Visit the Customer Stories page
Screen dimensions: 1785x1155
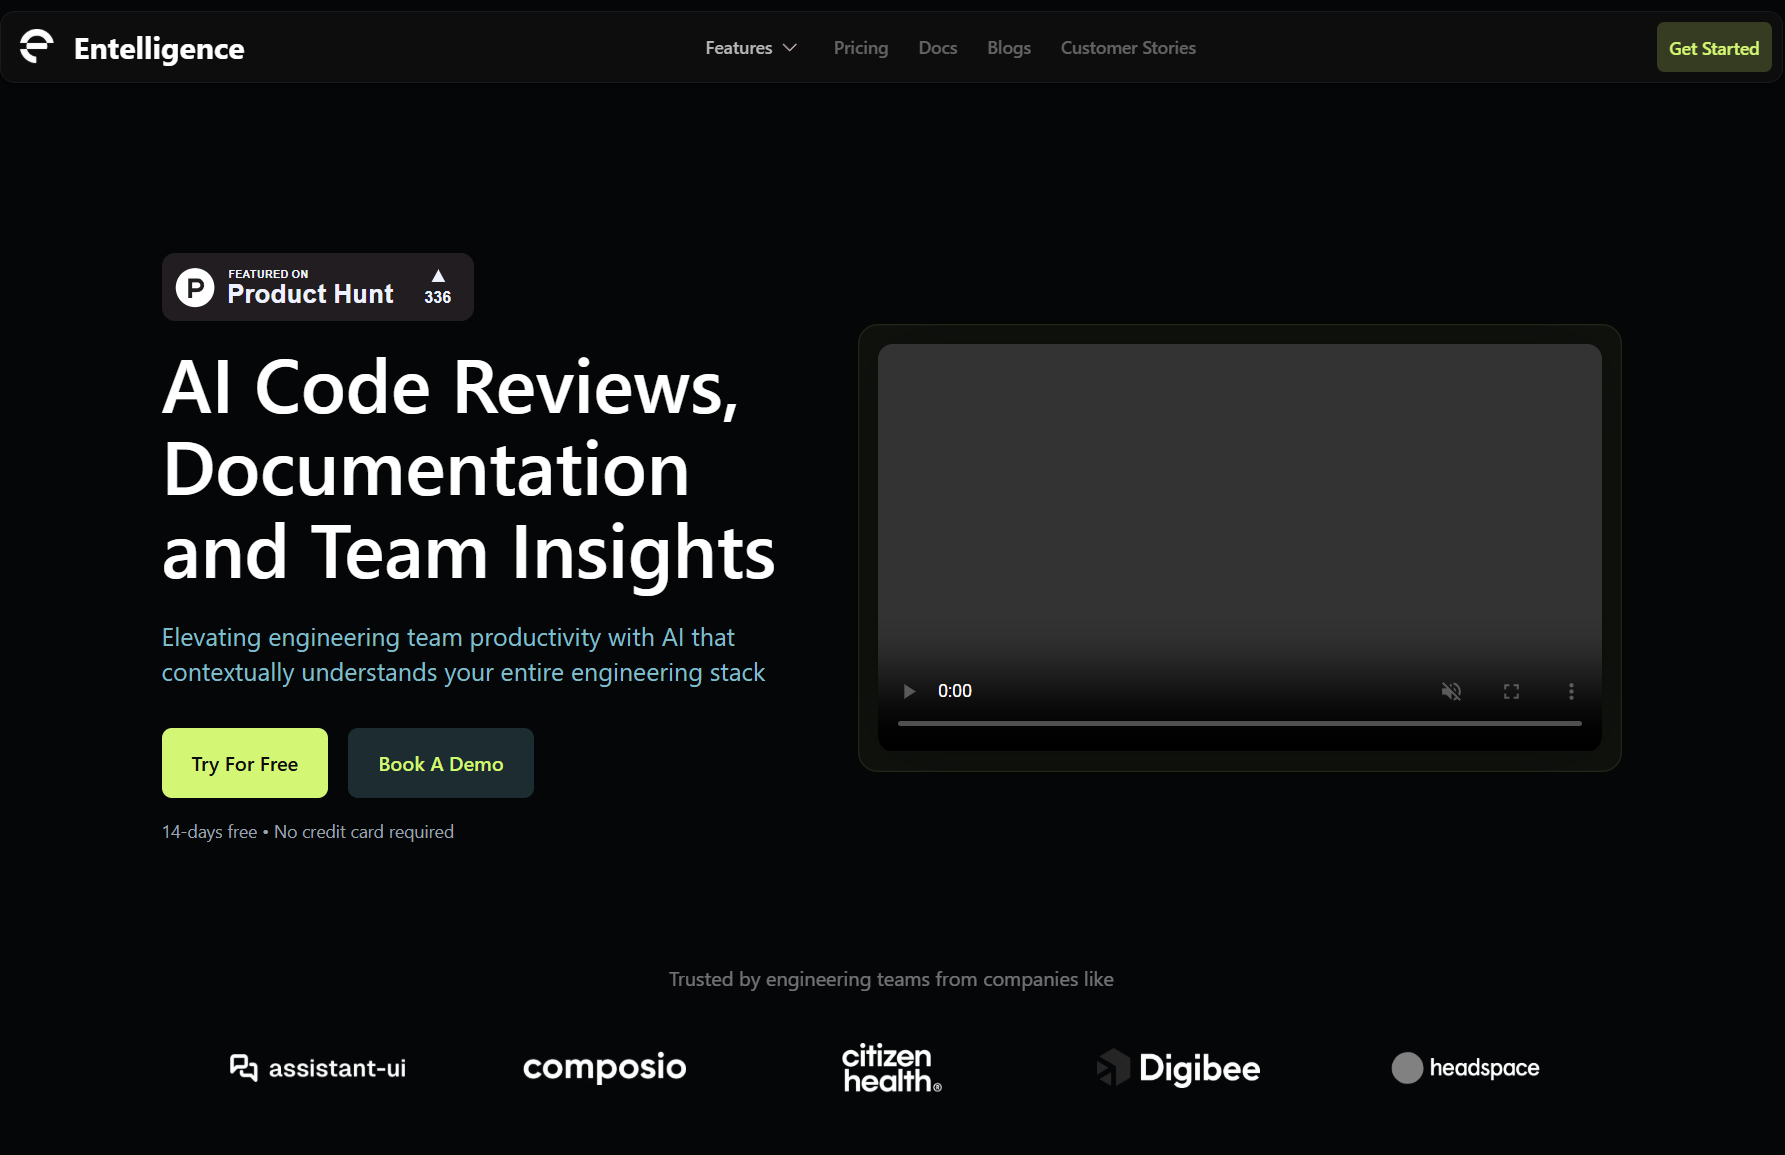(1127, 48)
